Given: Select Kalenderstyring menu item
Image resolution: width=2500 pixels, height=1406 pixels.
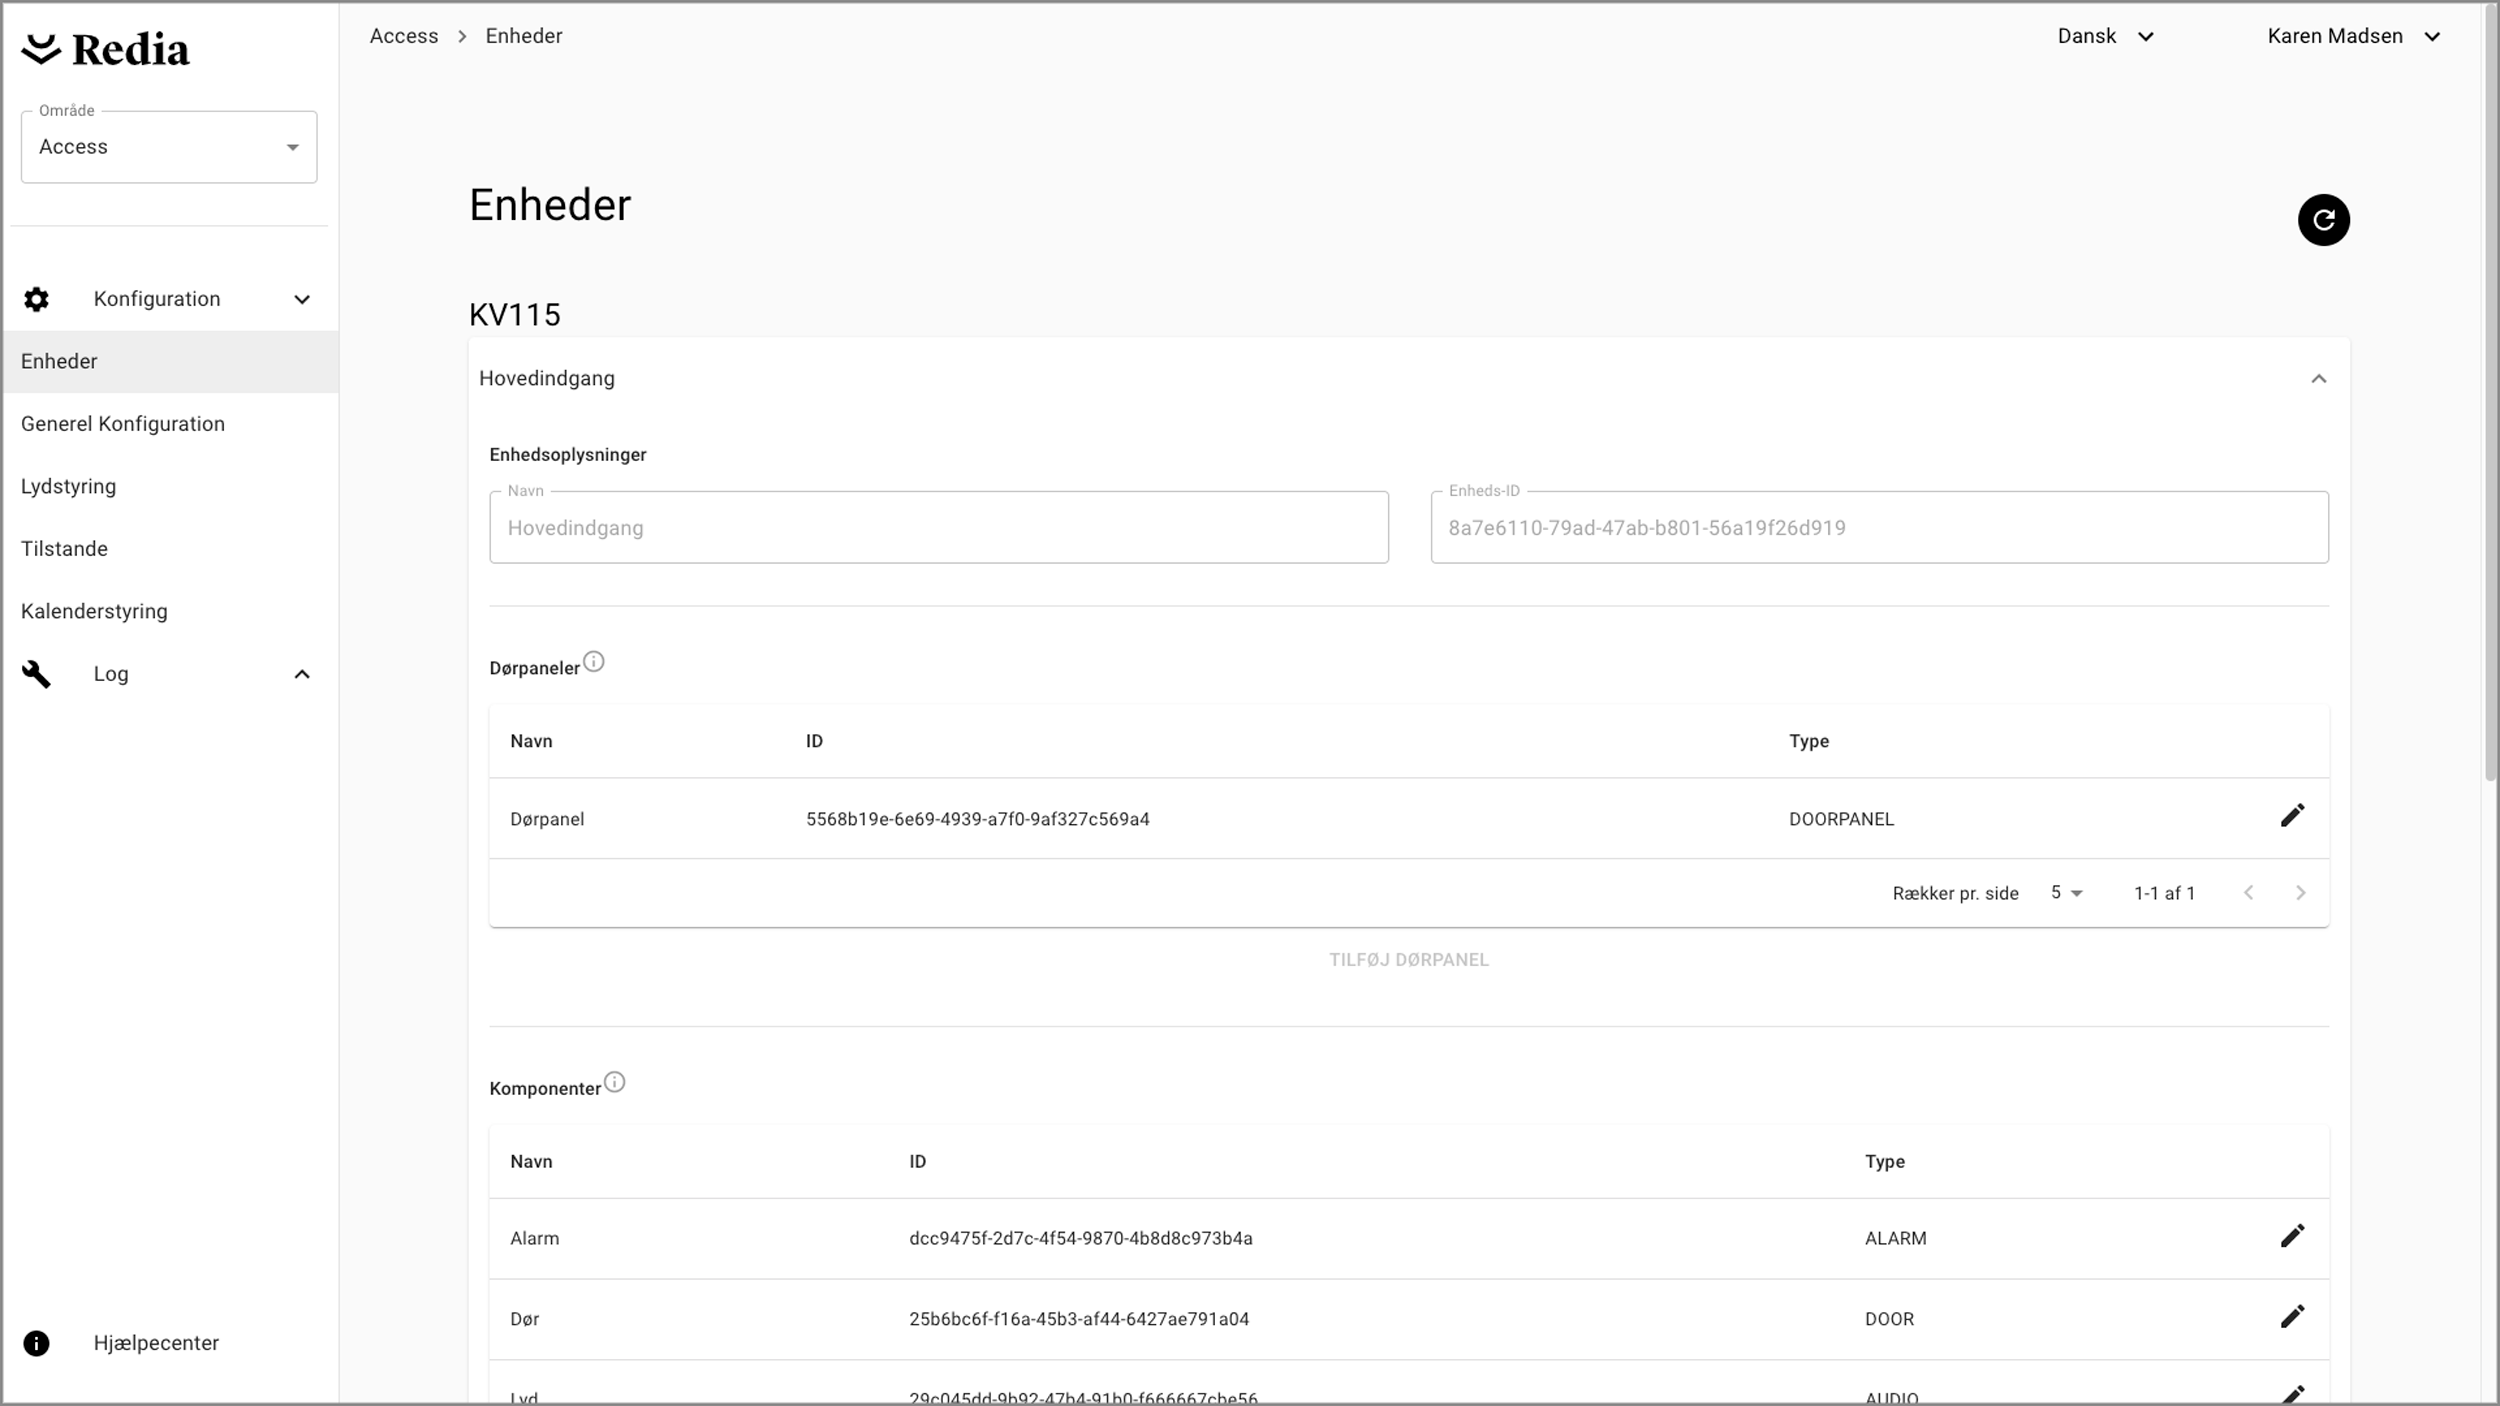Looking at the screenshot, I should click(94, 611).
